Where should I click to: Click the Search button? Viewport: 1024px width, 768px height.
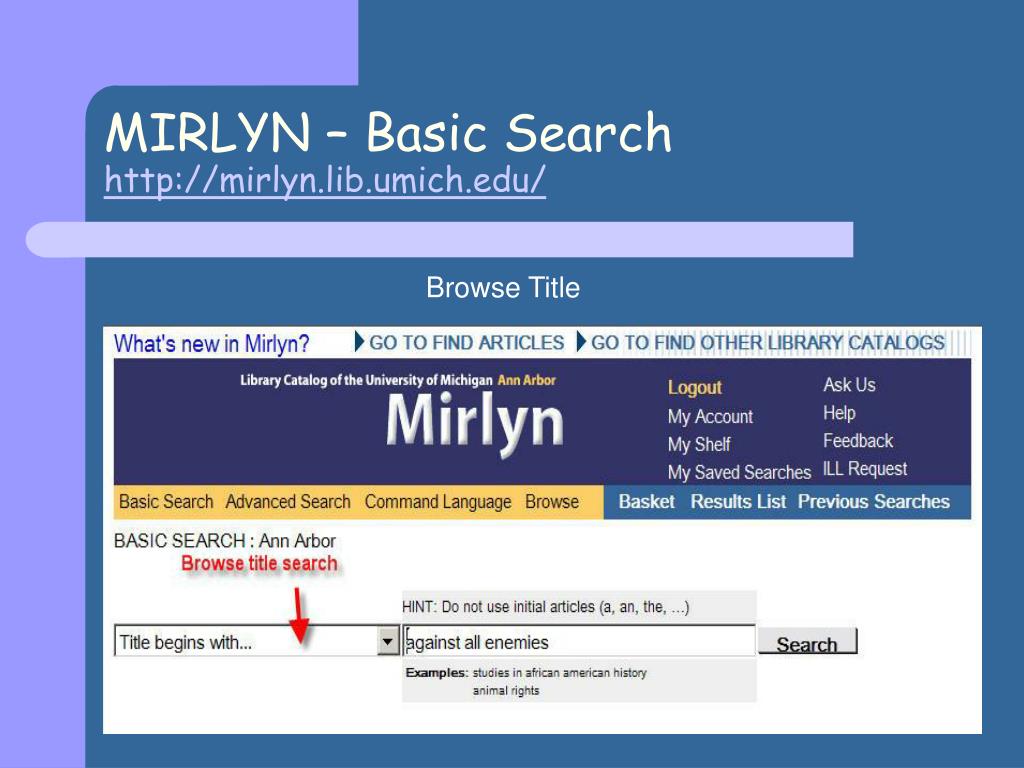pos(807,642)
